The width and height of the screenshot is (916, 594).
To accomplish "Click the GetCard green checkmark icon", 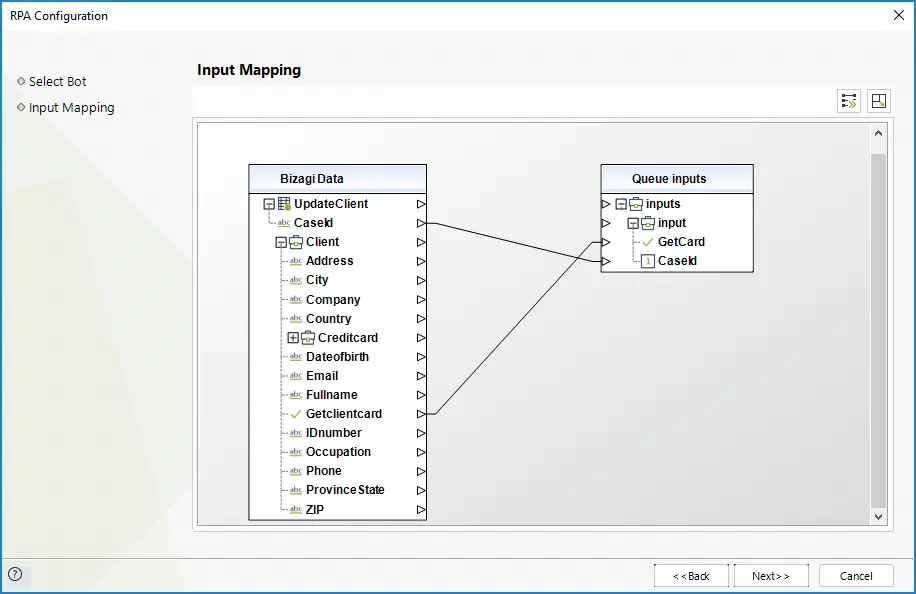I will pos(648,242).
